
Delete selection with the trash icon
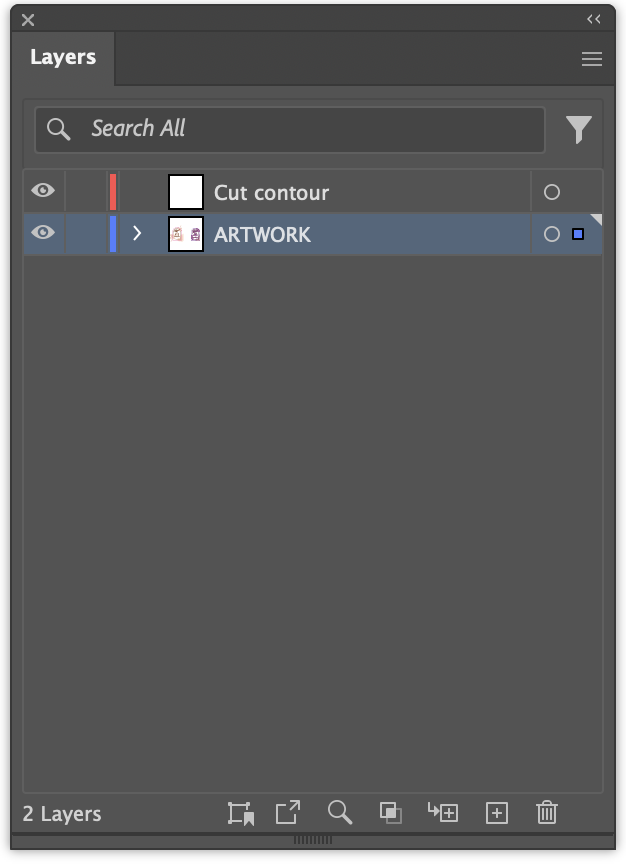[546, 812]
